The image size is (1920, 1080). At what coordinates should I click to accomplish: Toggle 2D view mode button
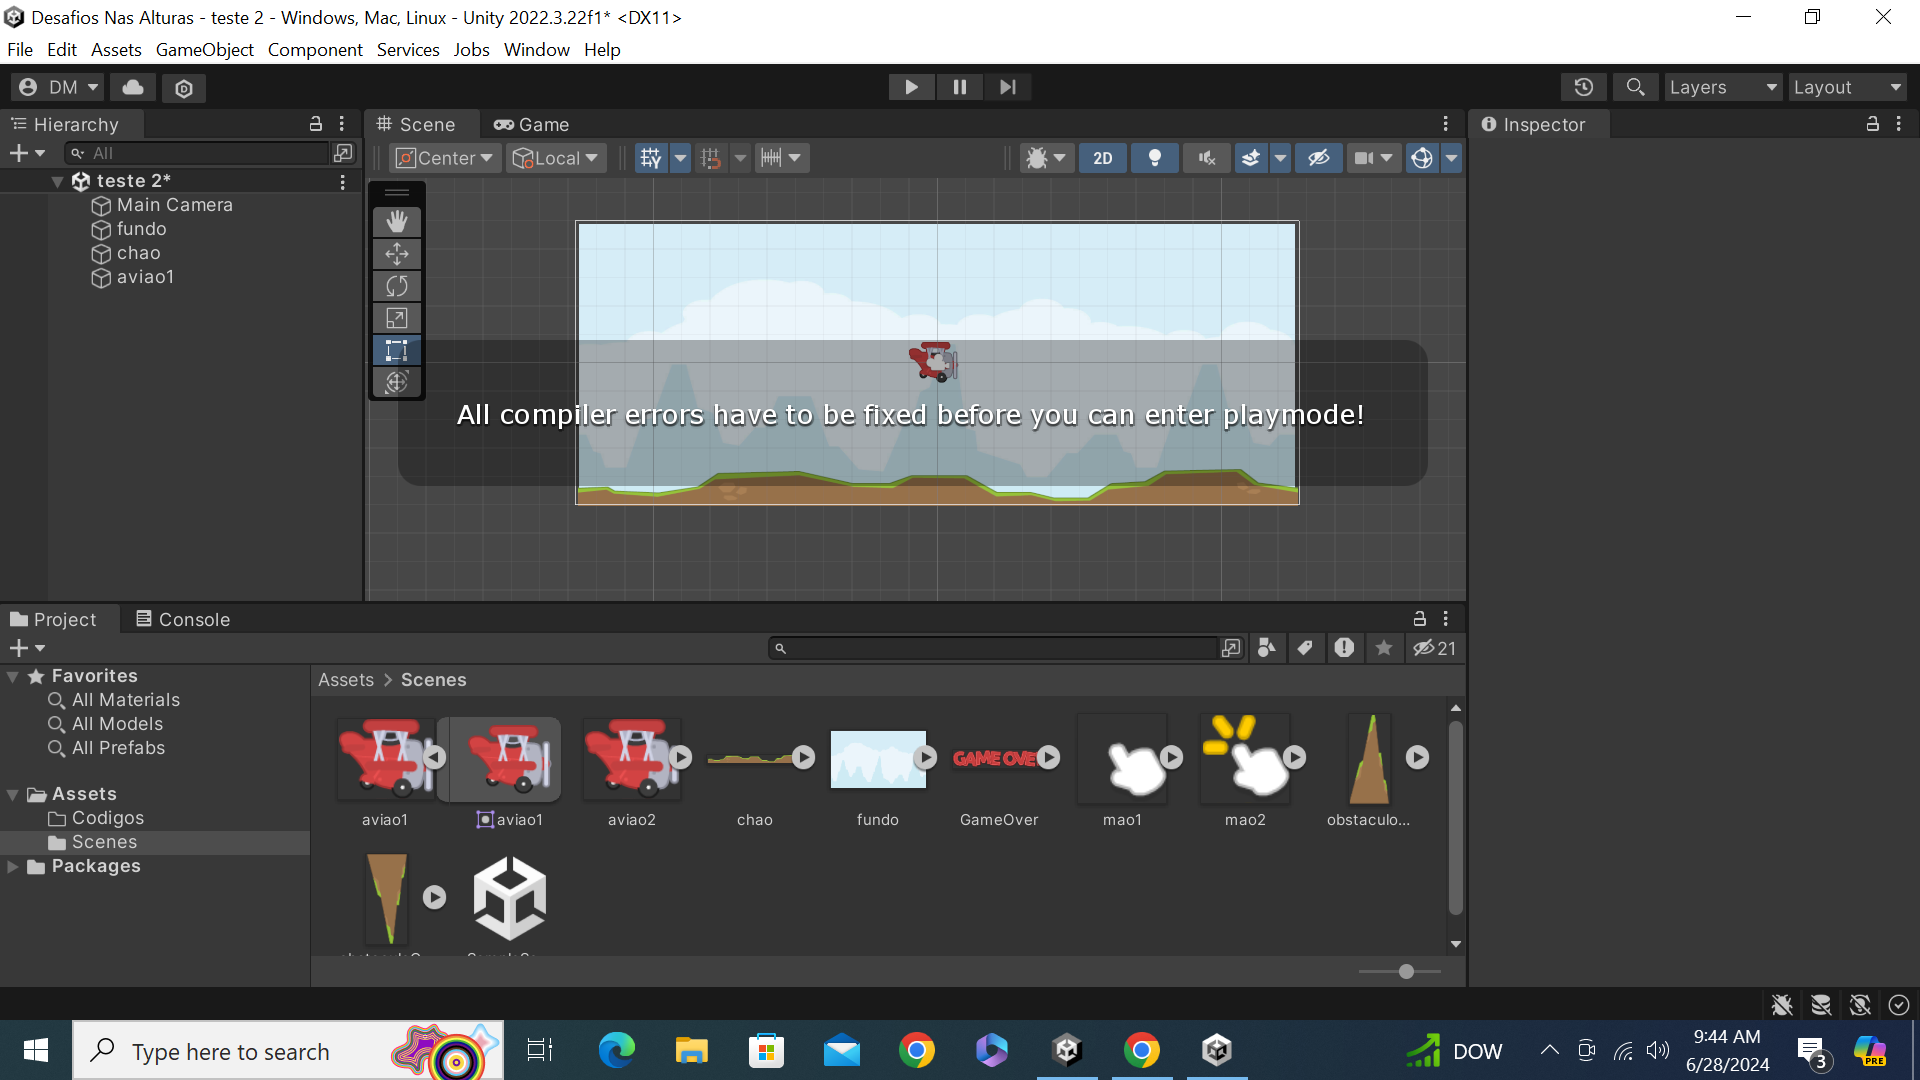pyautogui.click(x=1102, y=158)
